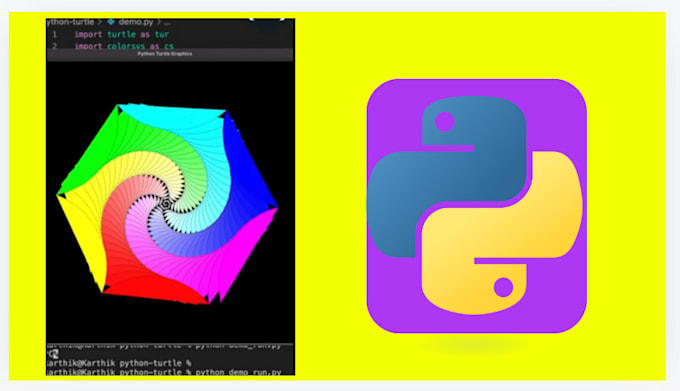Image resolution: width=680 pixels, height=391 pixels.
Task: Expand the demo.py breadcrumb entry
Action: (x=136, y=22)
